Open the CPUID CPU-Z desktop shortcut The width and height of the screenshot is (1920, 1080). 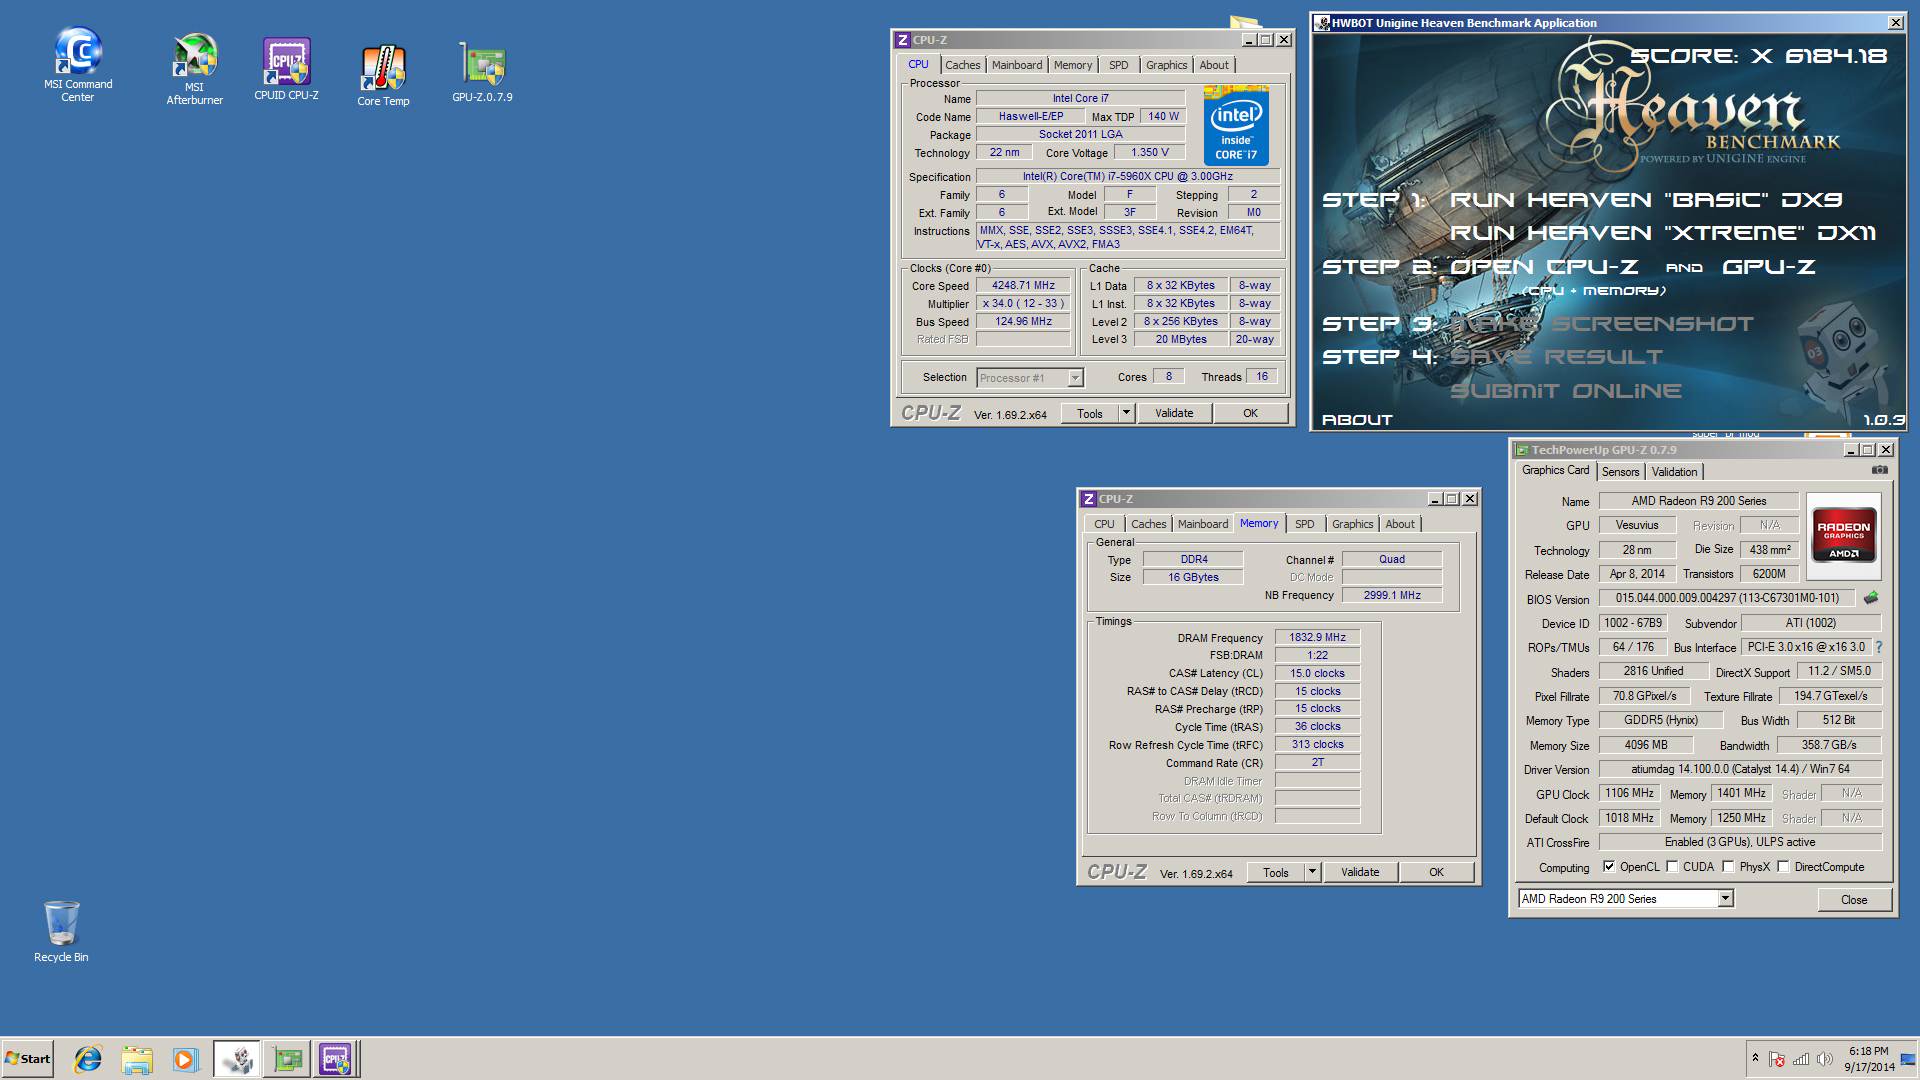pos(286,68)
